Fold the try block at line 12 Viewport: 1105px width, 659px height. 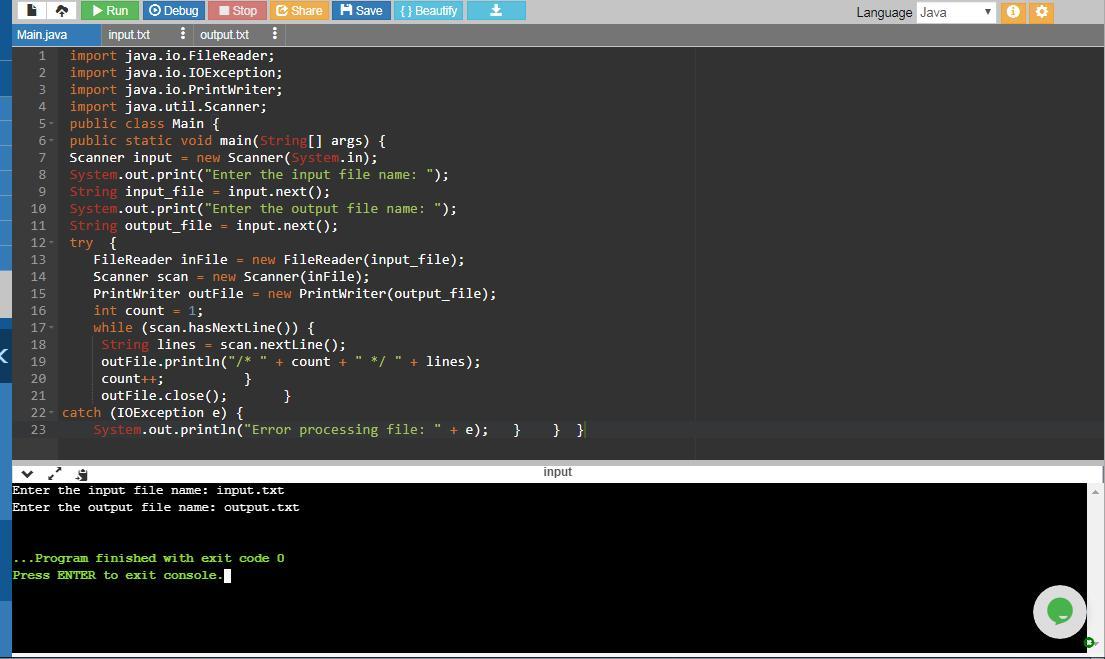51,243
